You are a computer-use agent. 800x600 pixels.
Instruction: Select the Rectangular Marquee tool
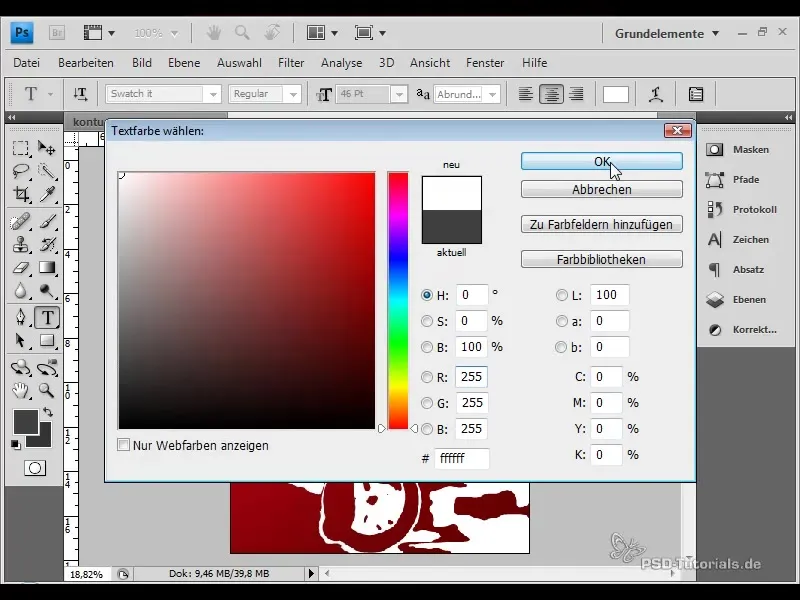(x=20, y=148)
